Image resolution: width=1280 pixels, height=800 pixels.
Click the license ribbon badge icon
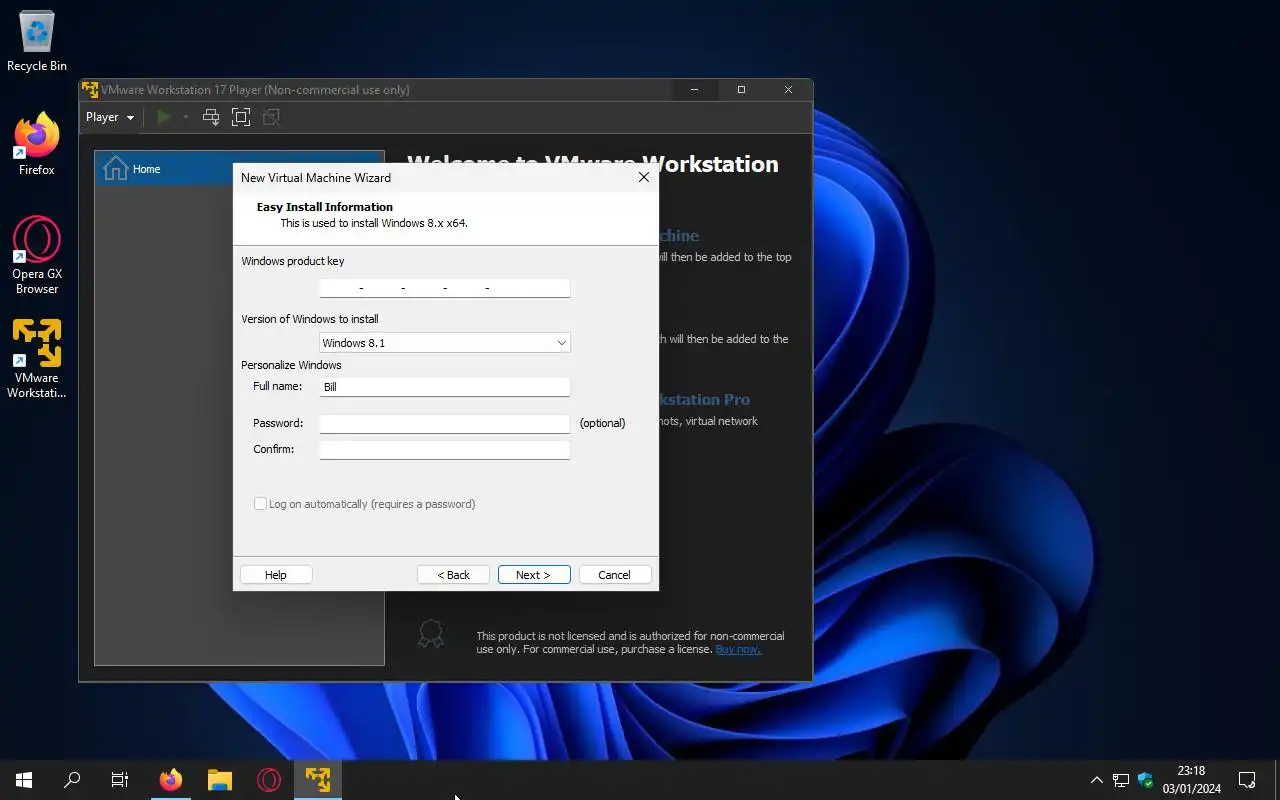pos(431,634)
